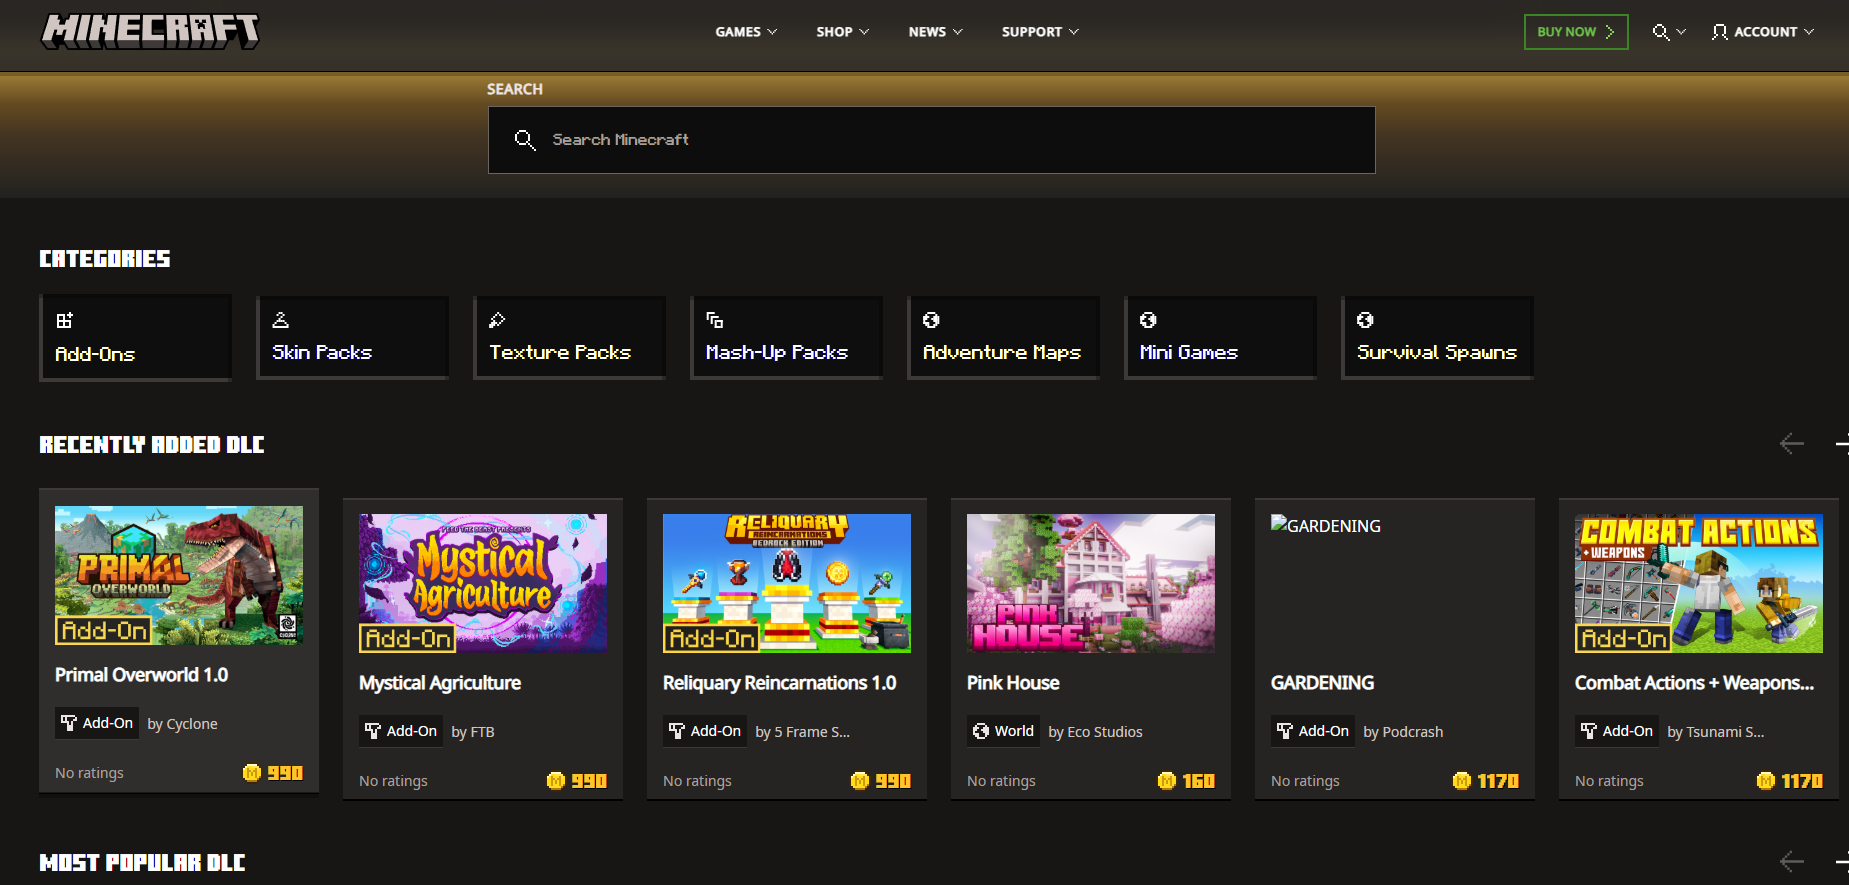Click Add-On tag icon on GARDENING card
Image resolution: width=1849 pixels, height=885 pixels.
tap(1285, 731)
